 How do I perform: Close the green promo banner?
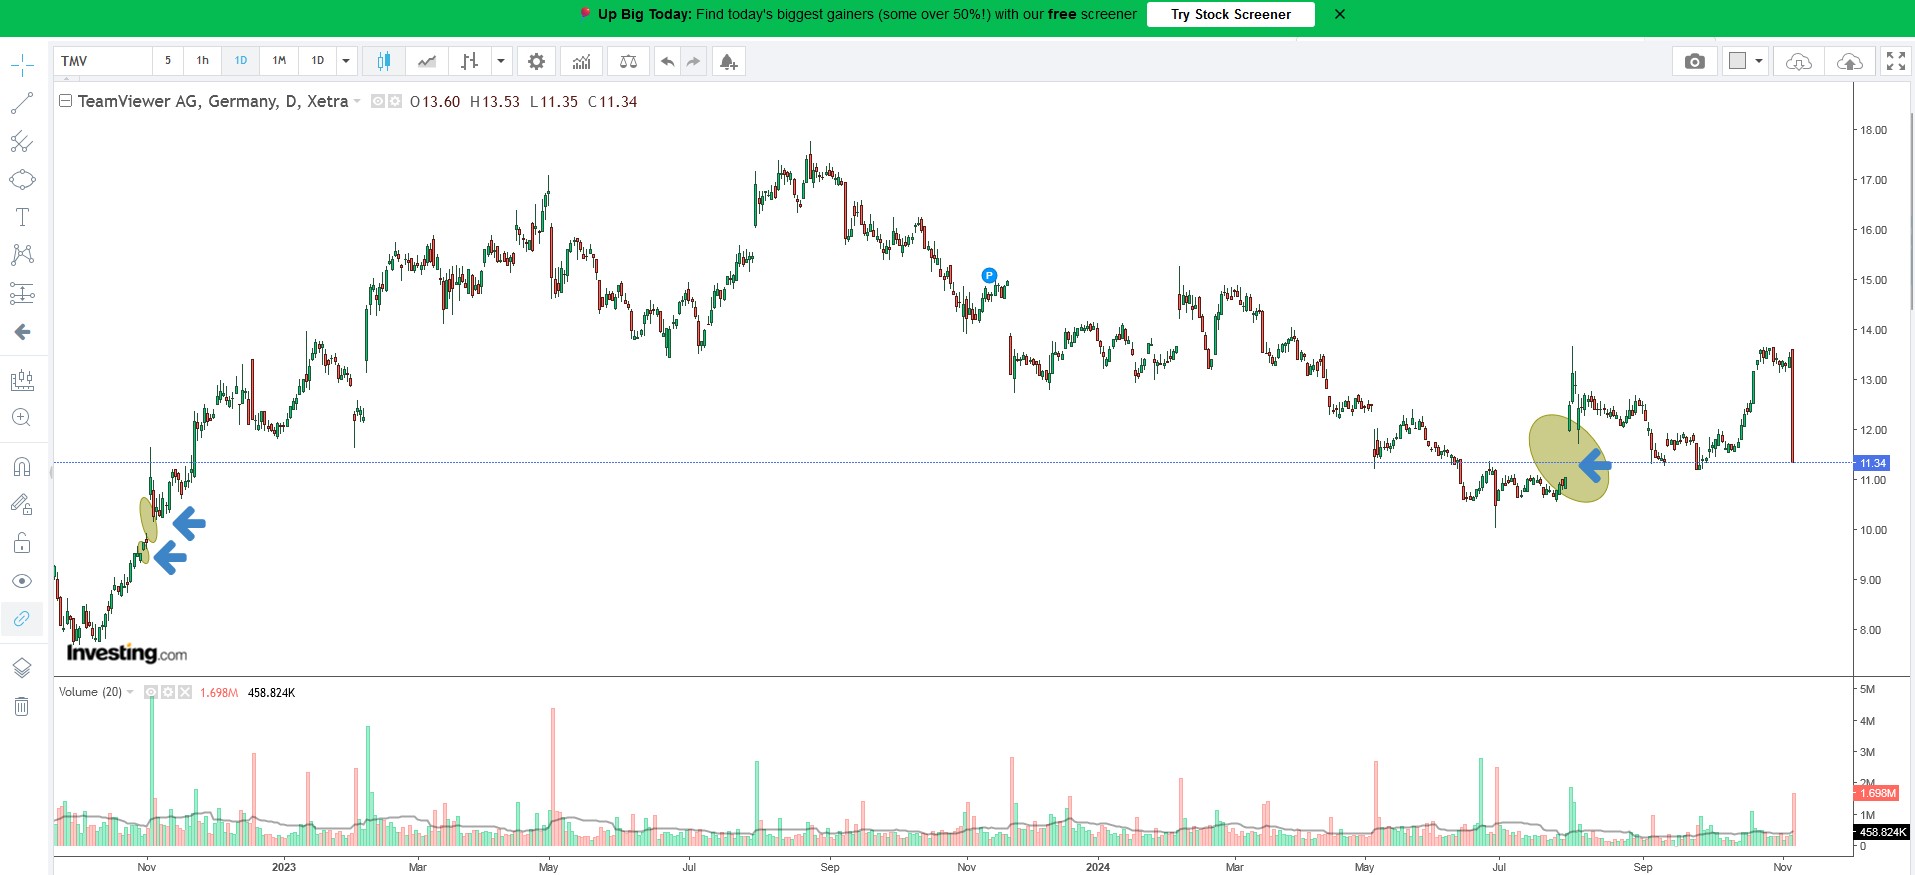tap(1340, 14)
